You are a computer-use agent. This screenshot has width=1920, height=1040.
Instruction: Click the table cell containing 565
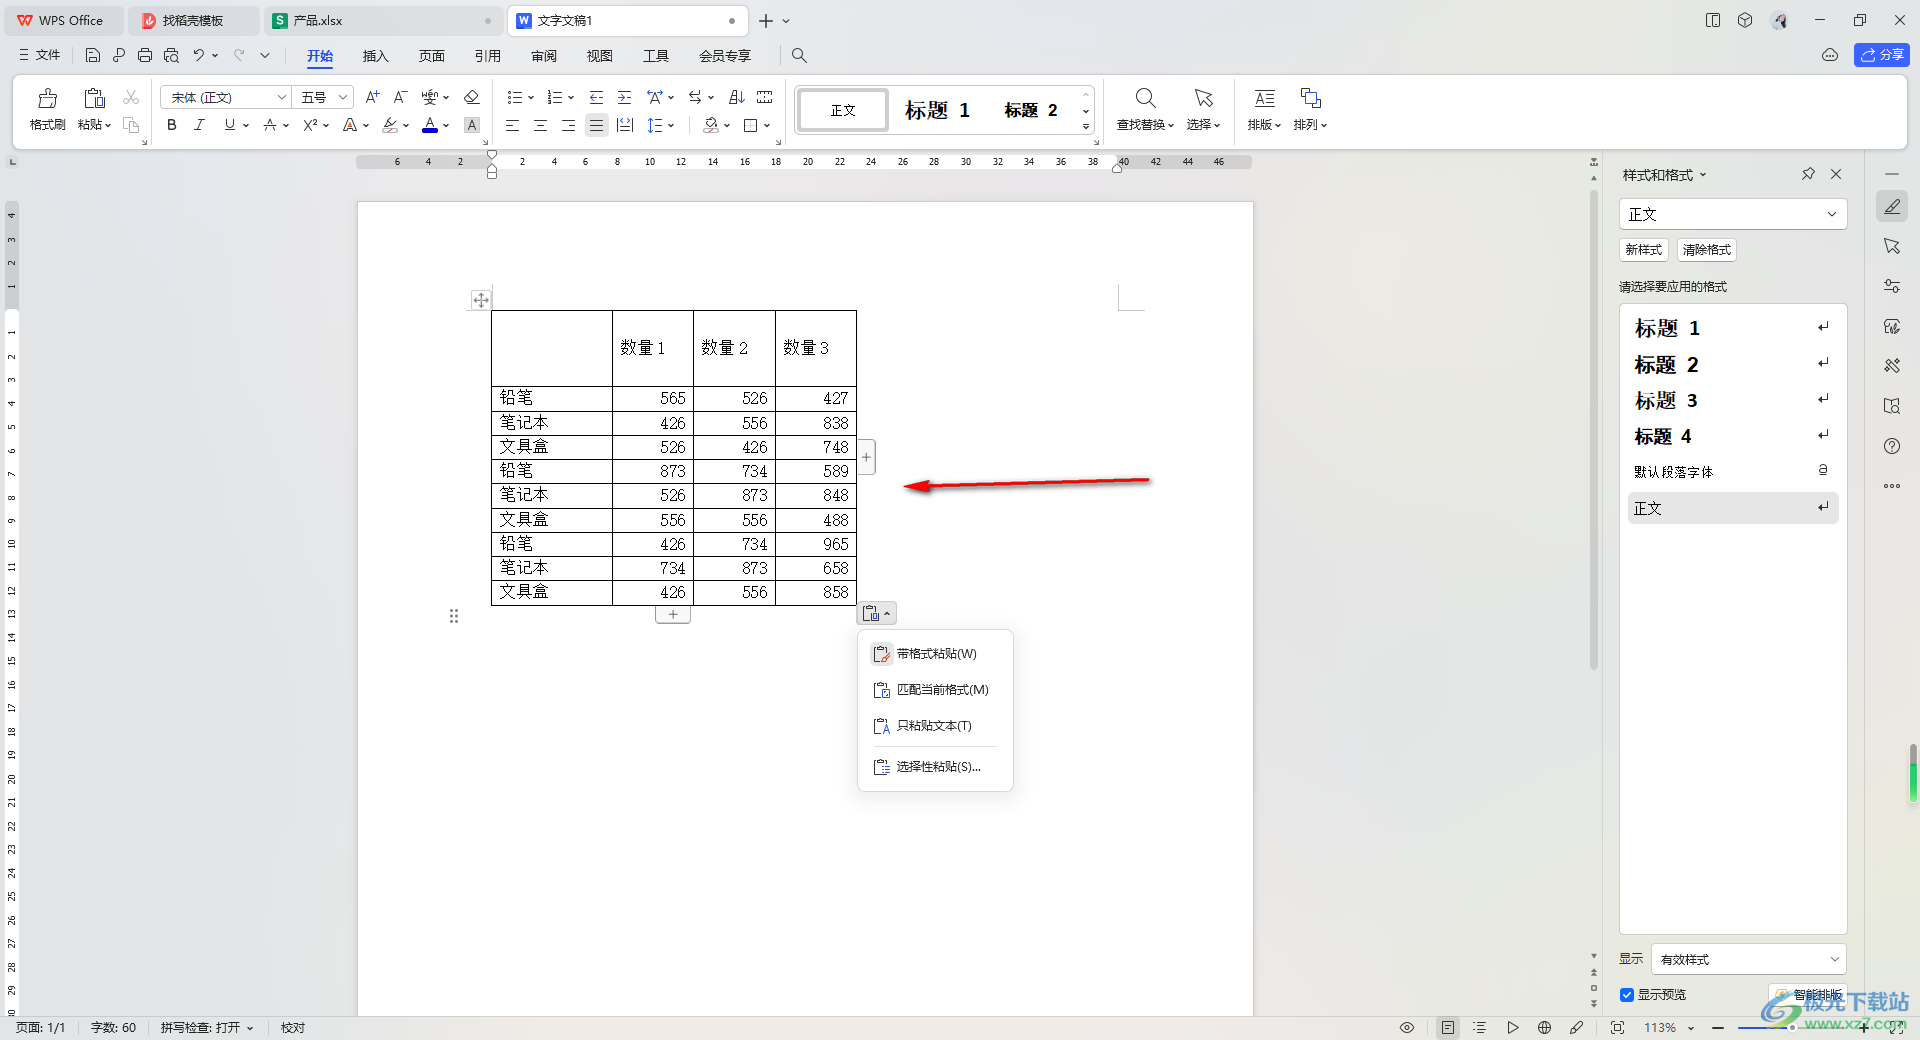tap(653, 398)
